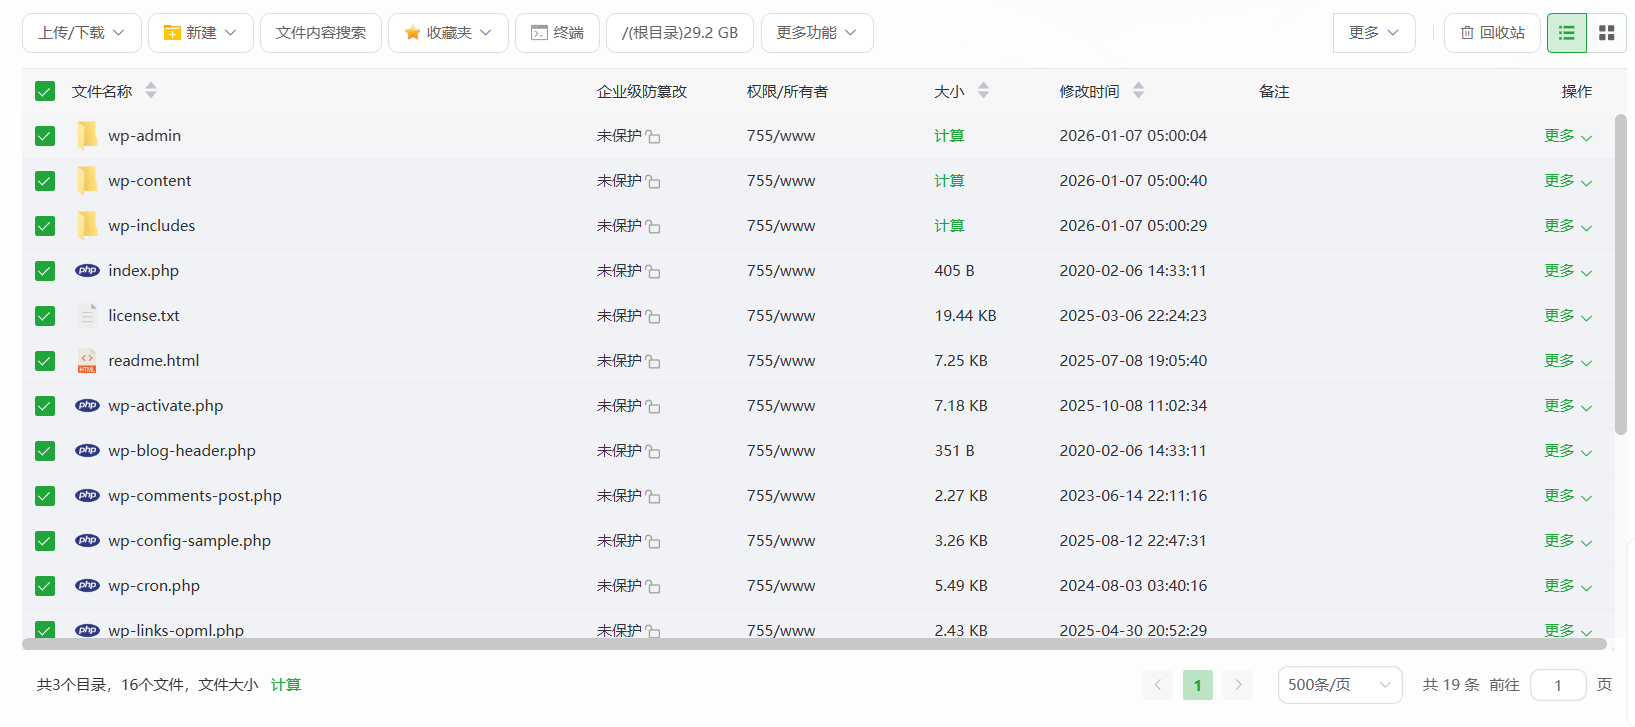The width and height of the screenshot is (1635, 727).
Task: Sort files by size arrows
Action: pos(983,91)
